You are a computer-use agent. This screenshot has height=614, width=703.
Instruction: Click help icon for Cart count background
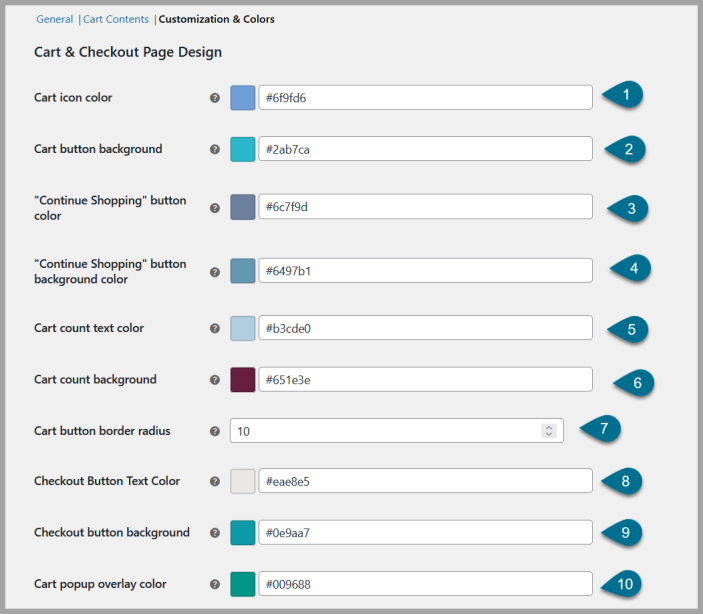coord(214,380)
